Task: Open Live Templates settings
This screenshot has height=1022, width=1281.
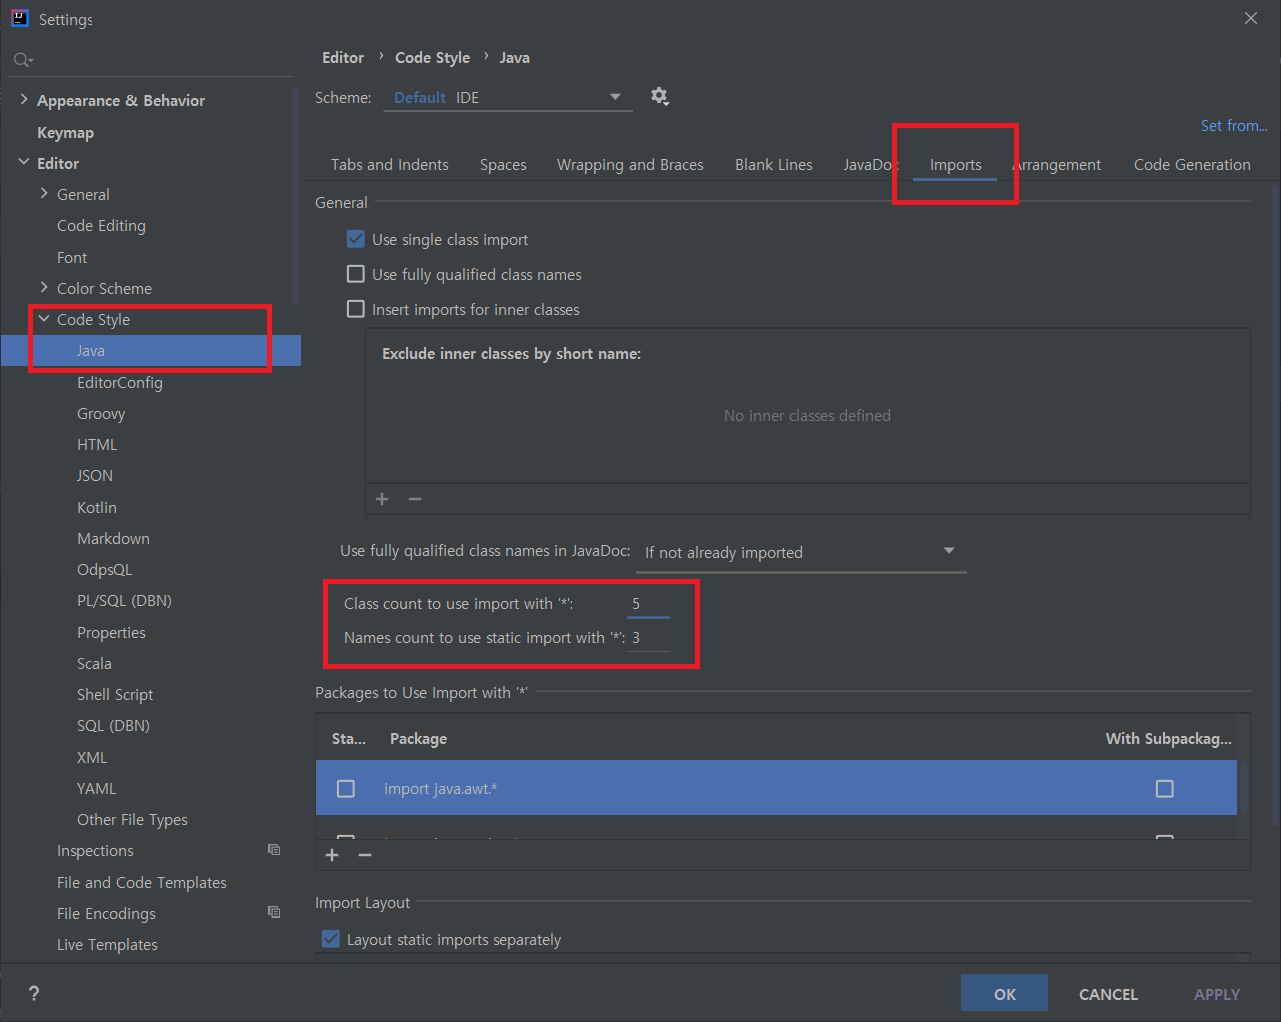Action: point(107,944)
